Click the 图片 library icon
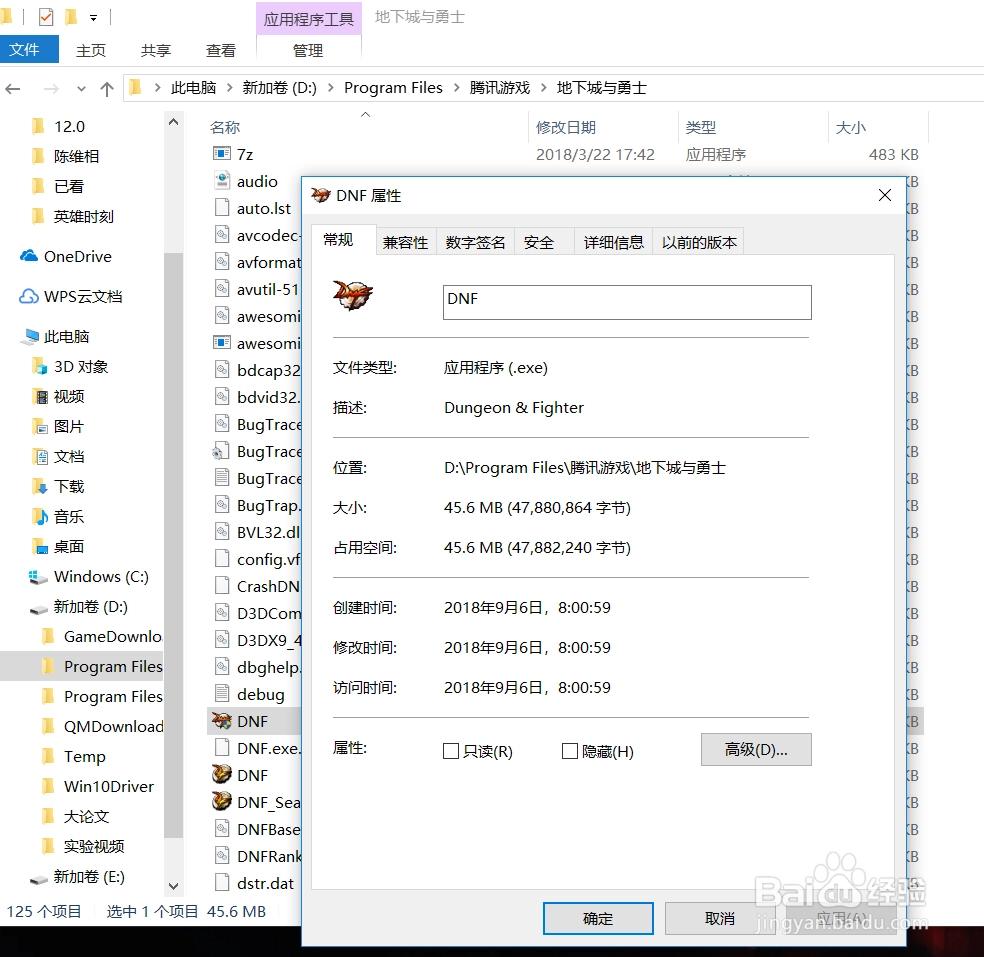The image size is (984, 957). [40, 427]
